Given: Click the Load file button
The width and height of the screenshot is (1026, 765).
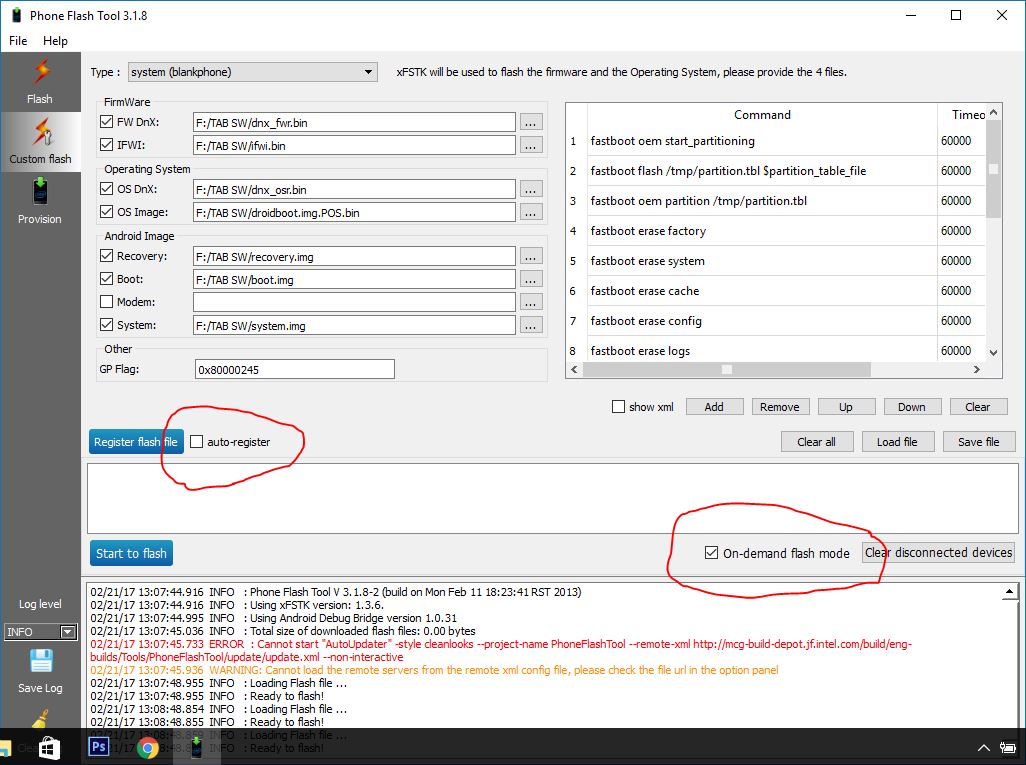Looking at the screenshot, I should [x=898, y=442].
